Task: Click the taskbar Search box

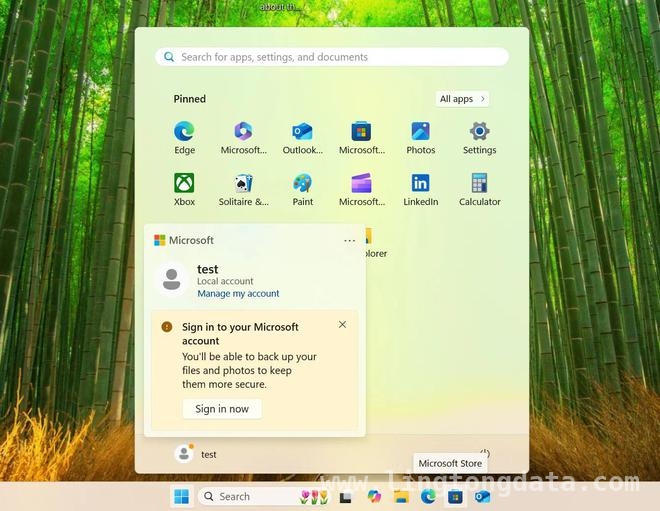Action: pyautogui.click(x=263, y=497)
